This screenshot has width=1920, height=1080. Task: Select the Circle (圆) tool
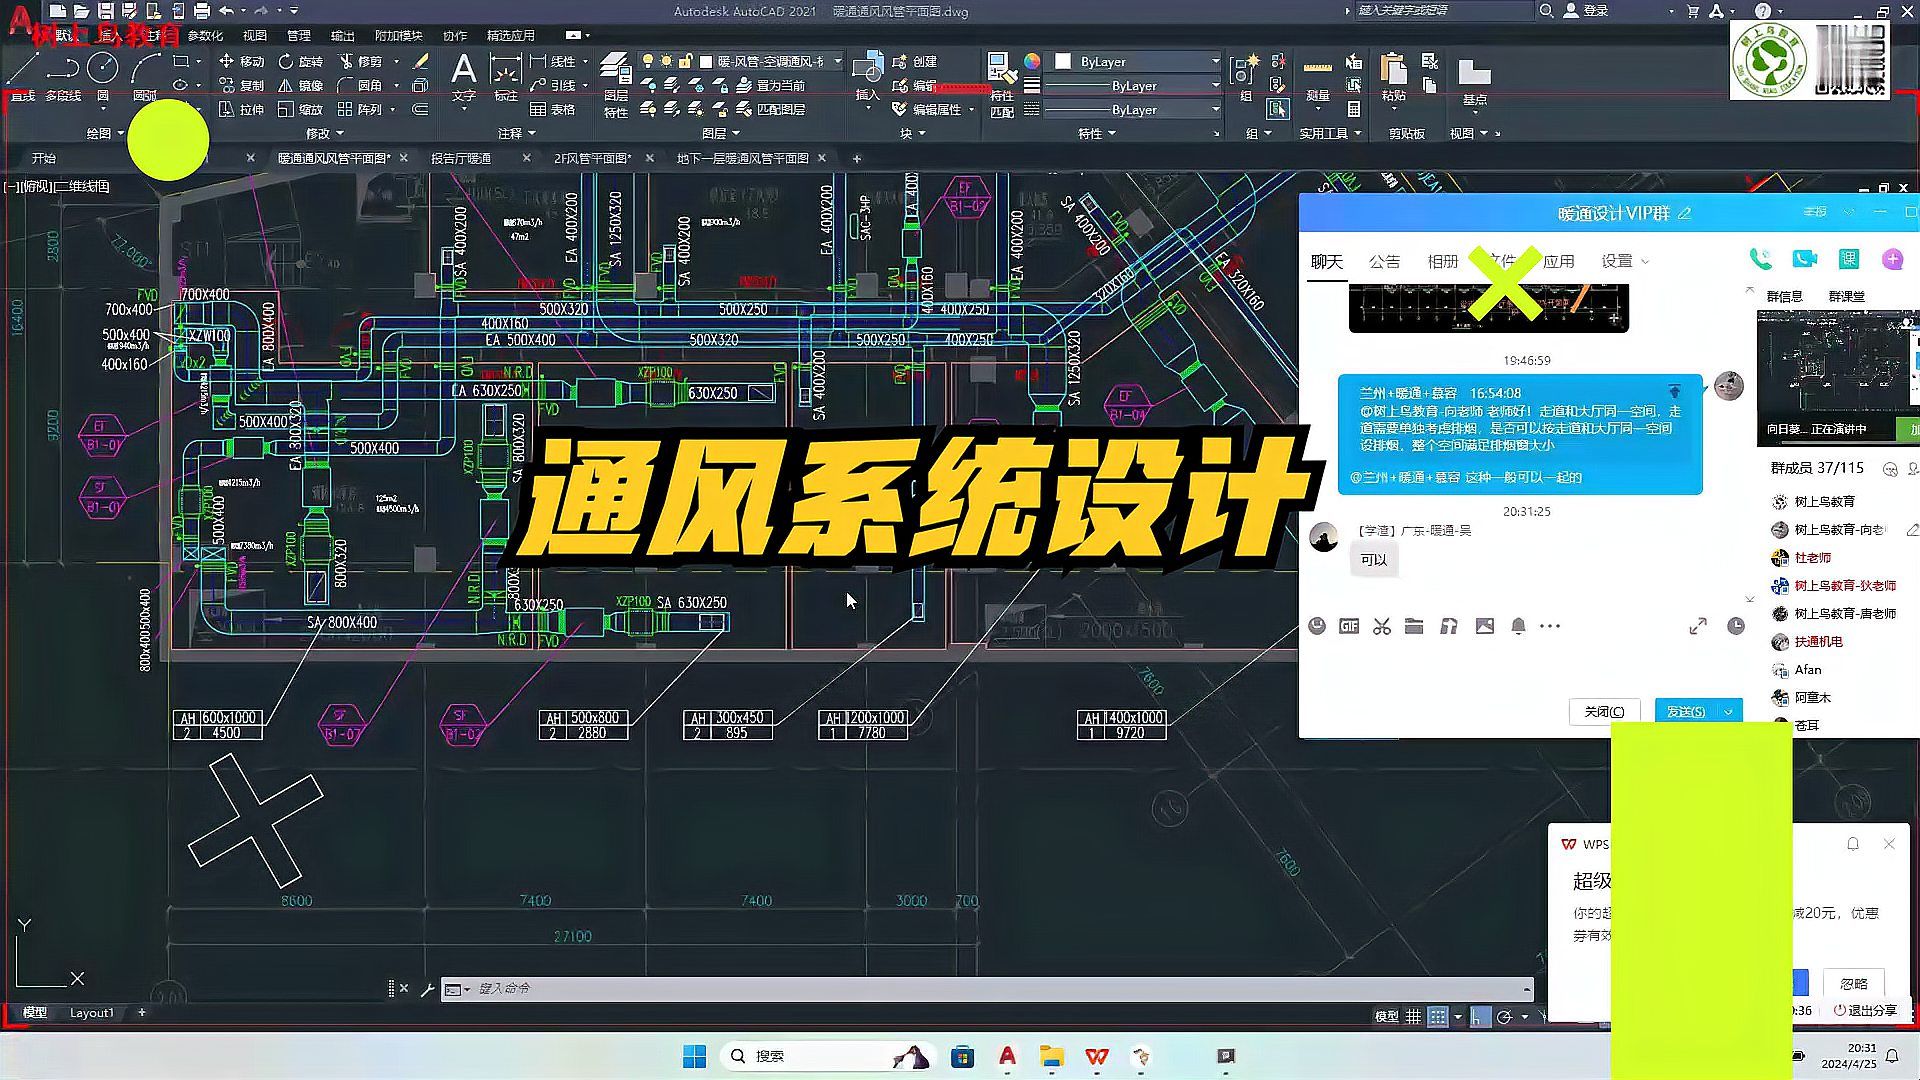pos(102,75)
